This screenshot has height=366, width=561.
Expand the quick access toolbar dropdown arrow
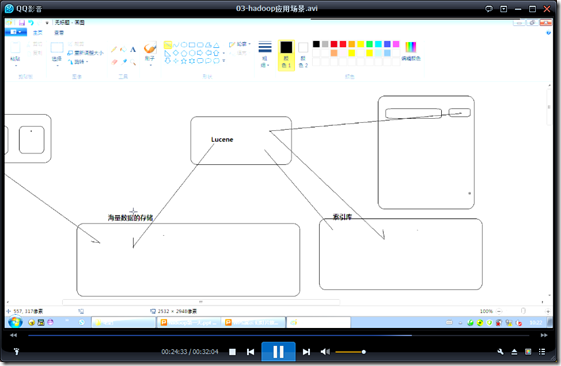[x=47, y=23]
